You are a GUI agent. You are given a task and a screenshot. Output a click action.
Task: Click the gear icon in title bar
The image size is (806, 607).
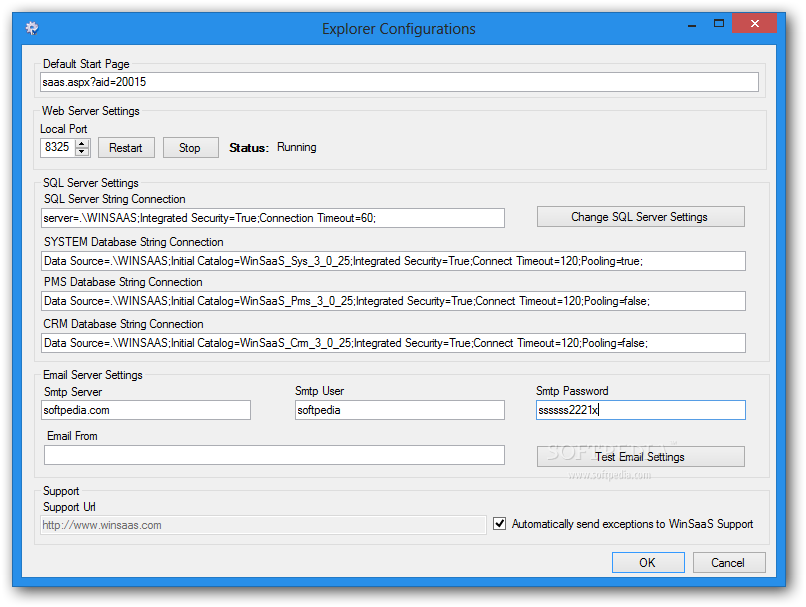tap(32, 28)
